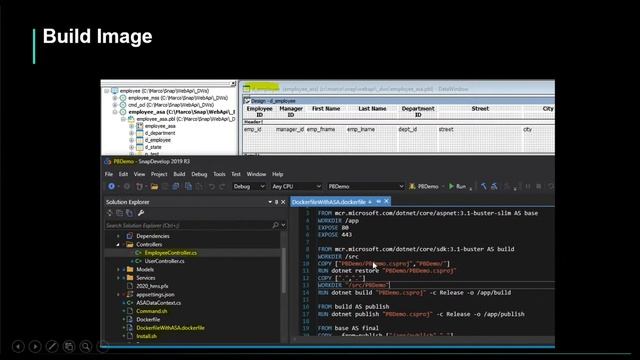The height and width of the screenshot is (360, 640).
Task: Select ASADataContext.cs file
Action: pyautogui.click(x=159, y=303)
